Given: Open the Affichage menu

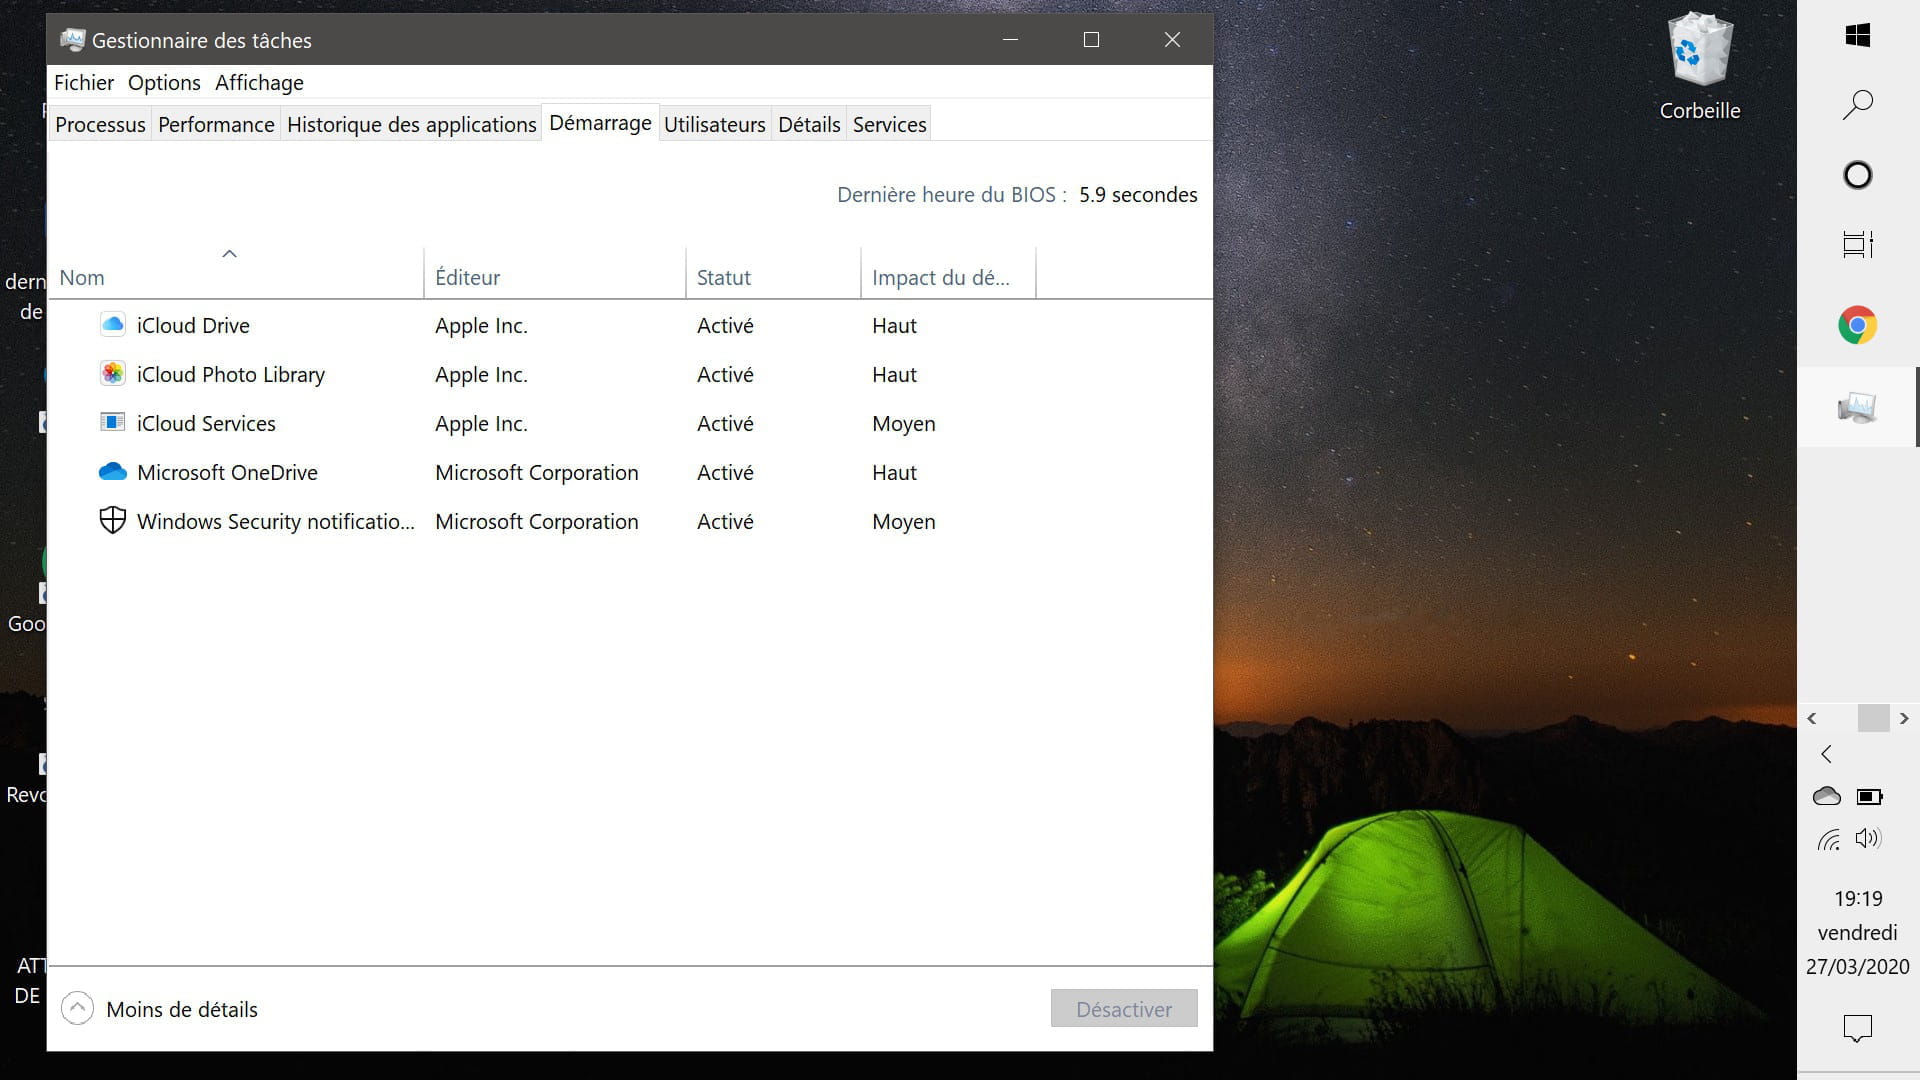Looking at the screenshot, I should (259, 83).
